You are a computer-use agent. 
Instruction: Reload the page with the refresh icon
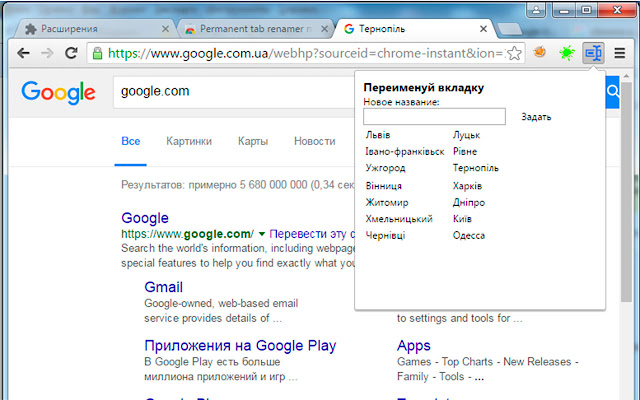click(71, 53)
